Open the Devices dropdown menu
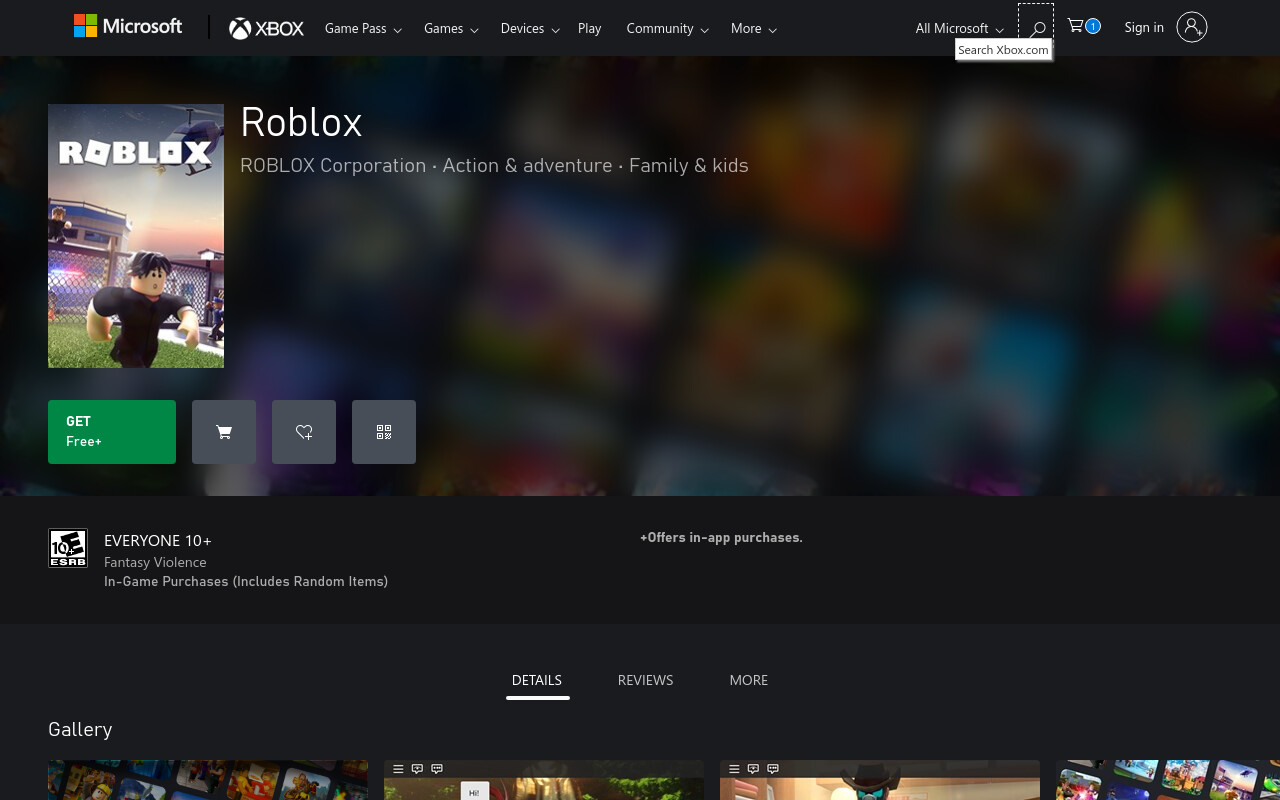The image size is (1280, 800). 530,29
